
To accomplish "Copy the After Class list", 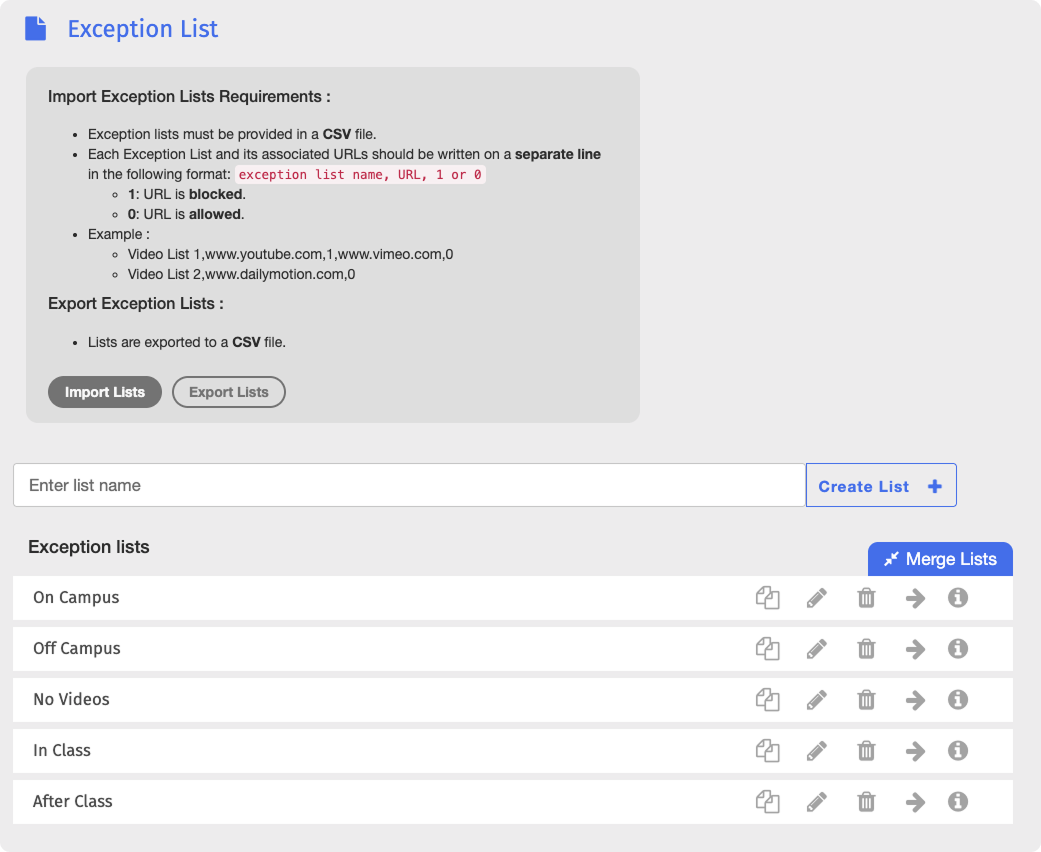I will [x=767, y=802].
